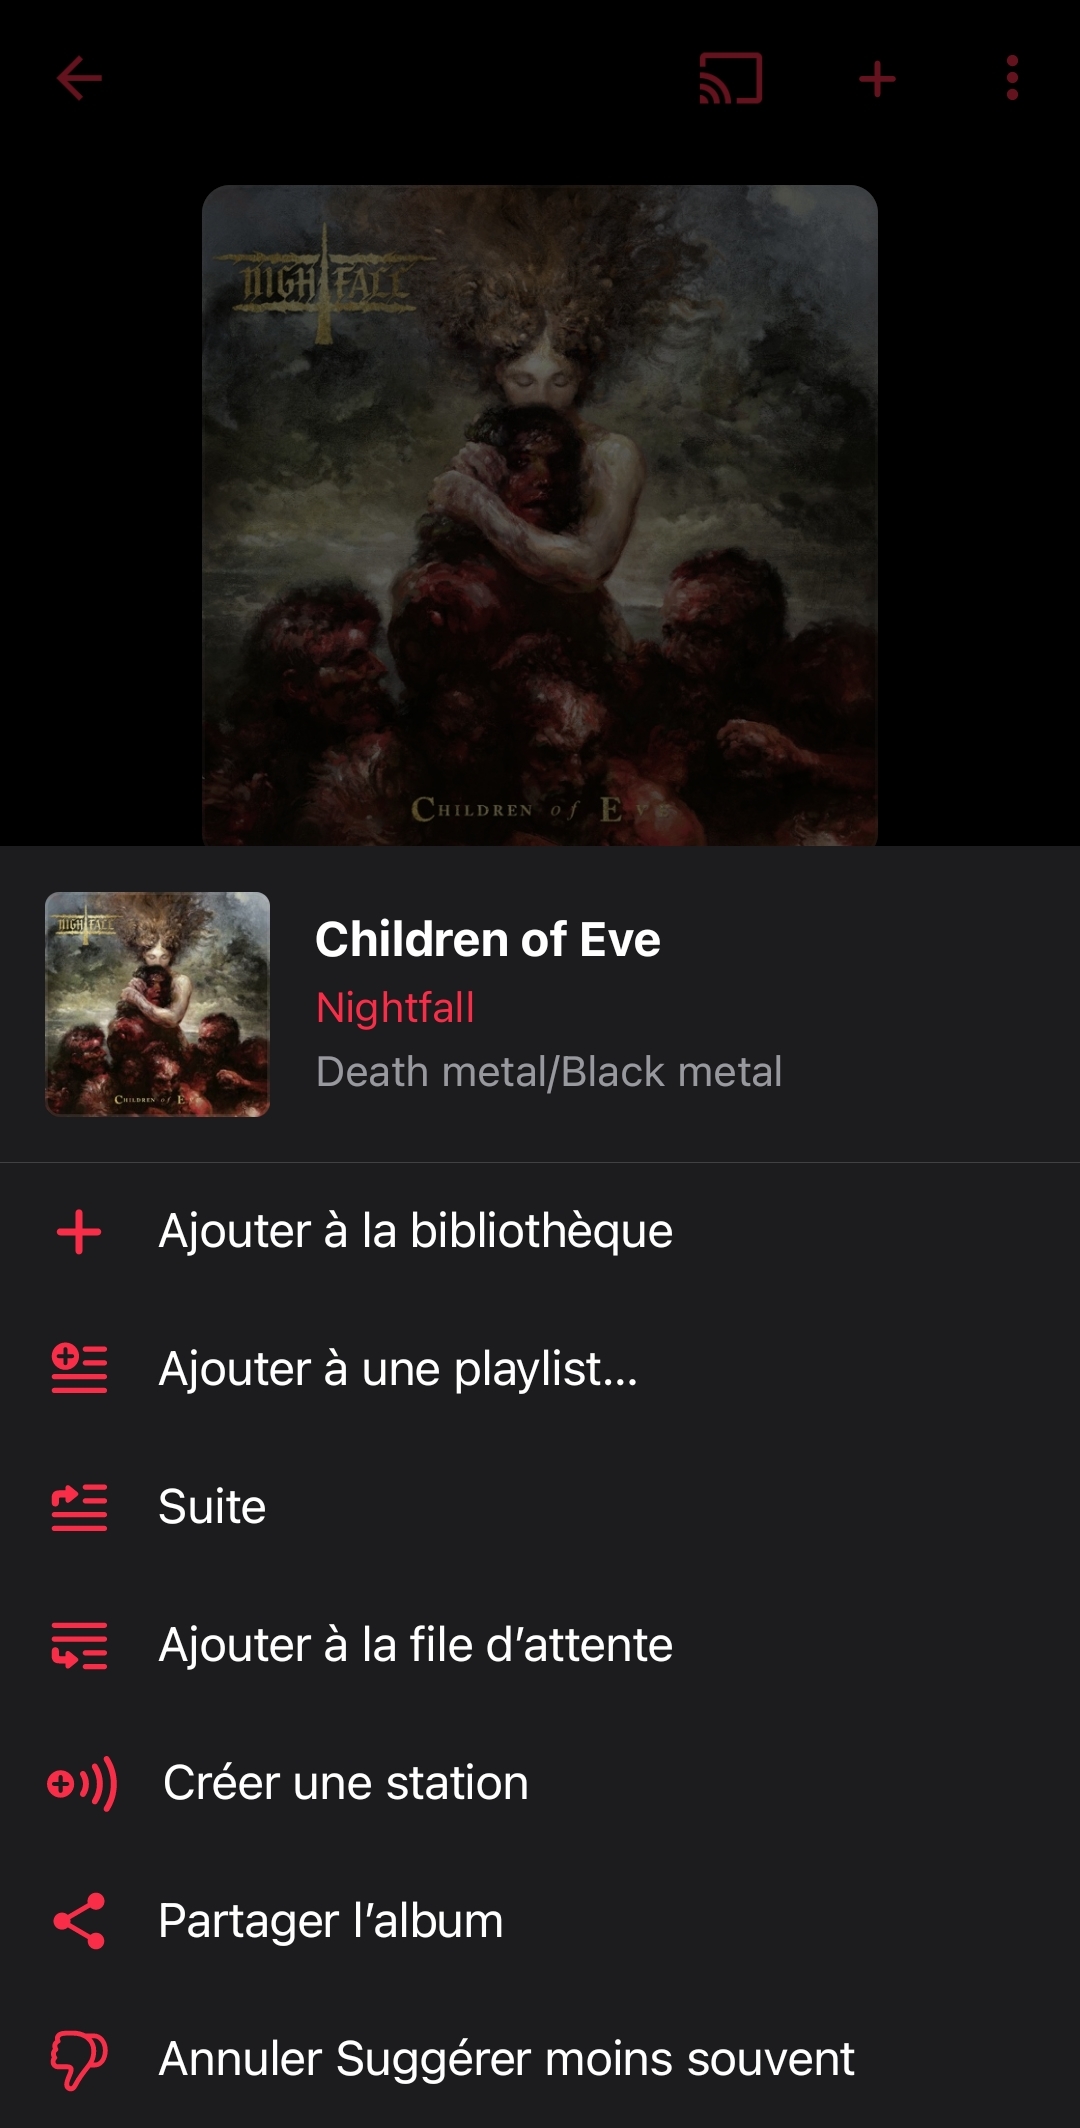Tap the add-to-queue icon

click(x=79, y=1645)
